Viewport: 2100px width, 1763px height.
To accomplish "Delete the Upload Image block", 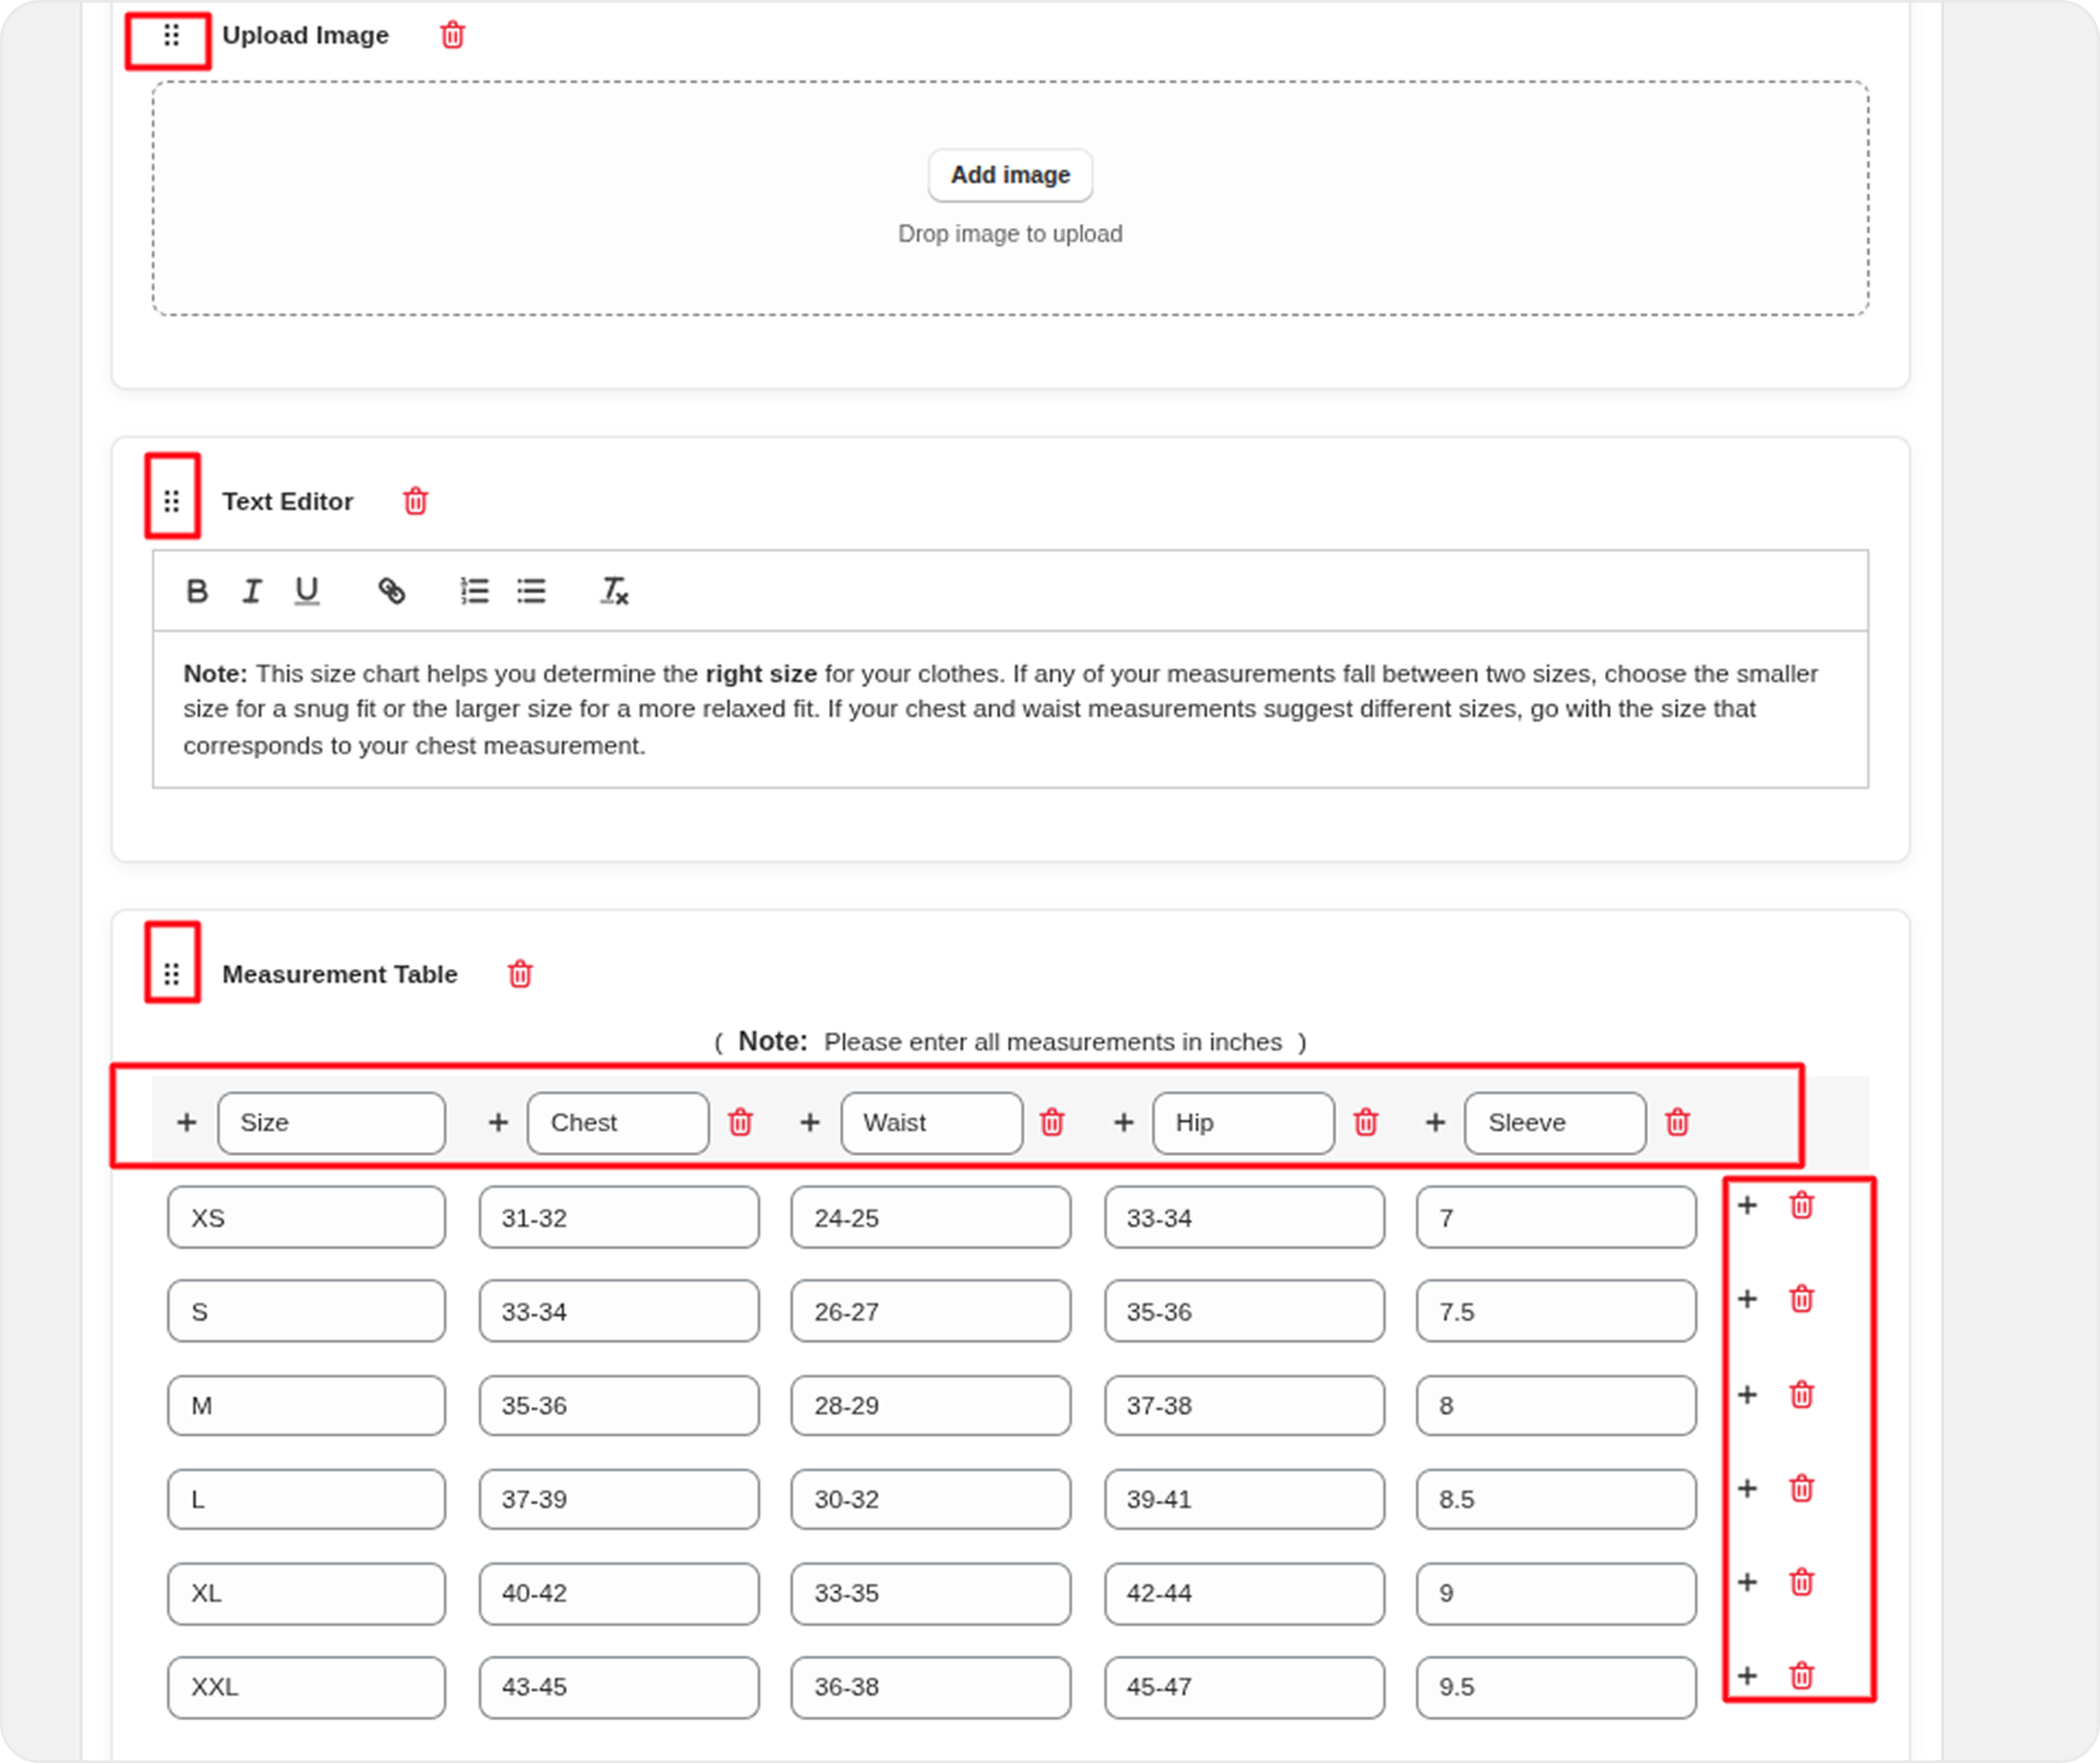I will pos(452,35).
